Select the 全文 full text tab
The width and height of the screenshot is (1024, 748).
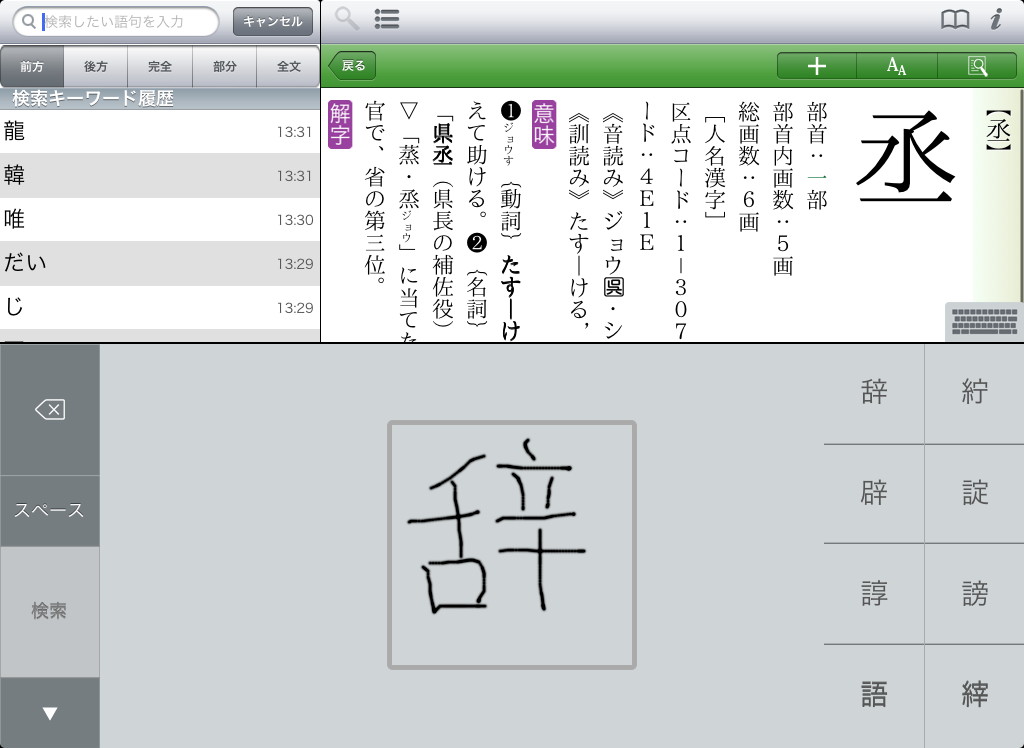[288, 67]
